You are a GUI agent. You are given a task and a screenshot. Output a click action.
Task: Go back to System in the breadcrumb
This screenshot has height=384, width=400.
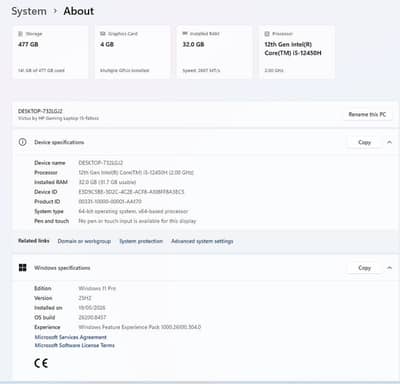click(x=29, y=11)
